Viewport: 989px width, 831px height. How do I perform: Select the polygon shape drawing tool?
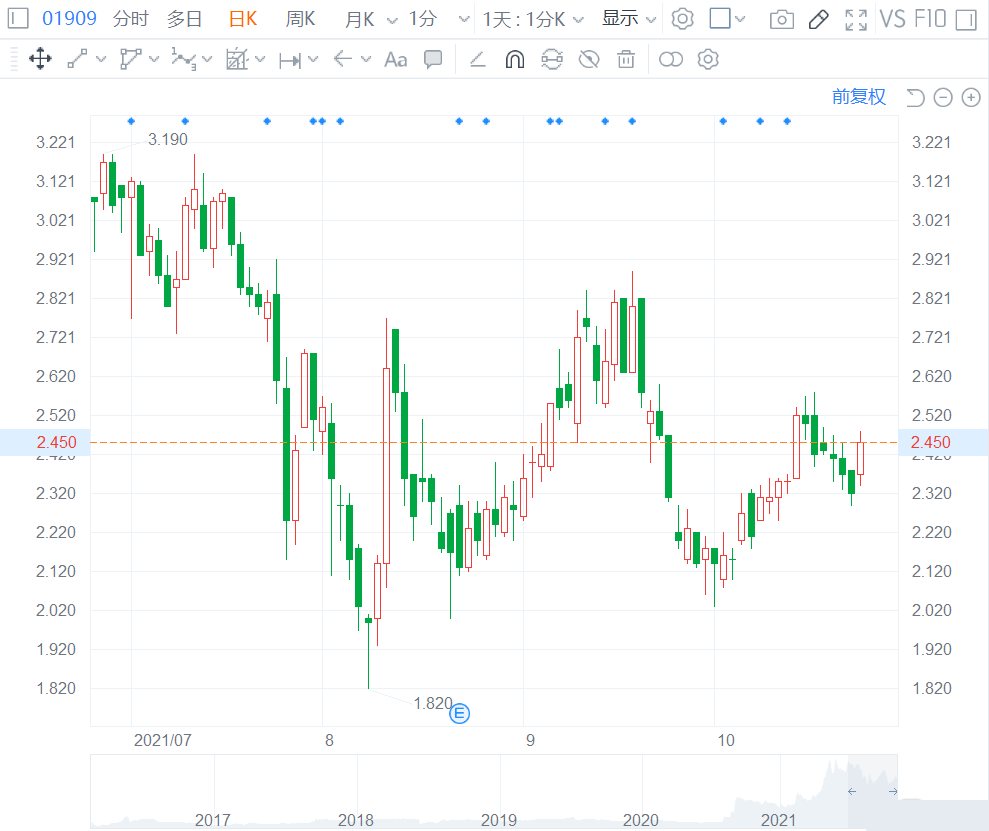[x=130, y=59]
